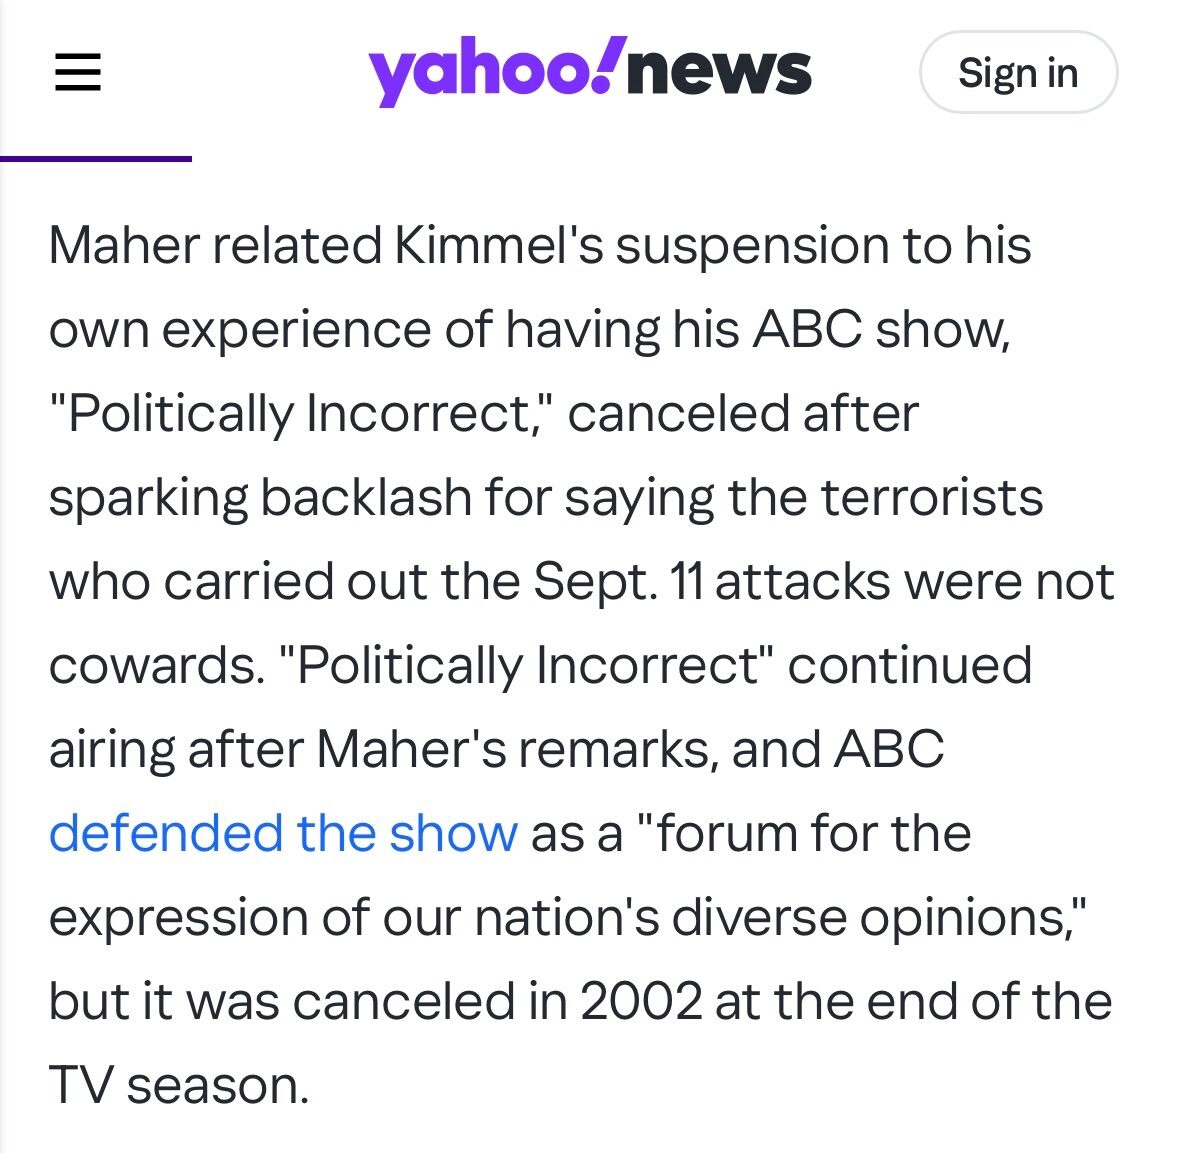
Task: Click the phrase 'ABC show' in the article
Action: [x=880, y=329]
